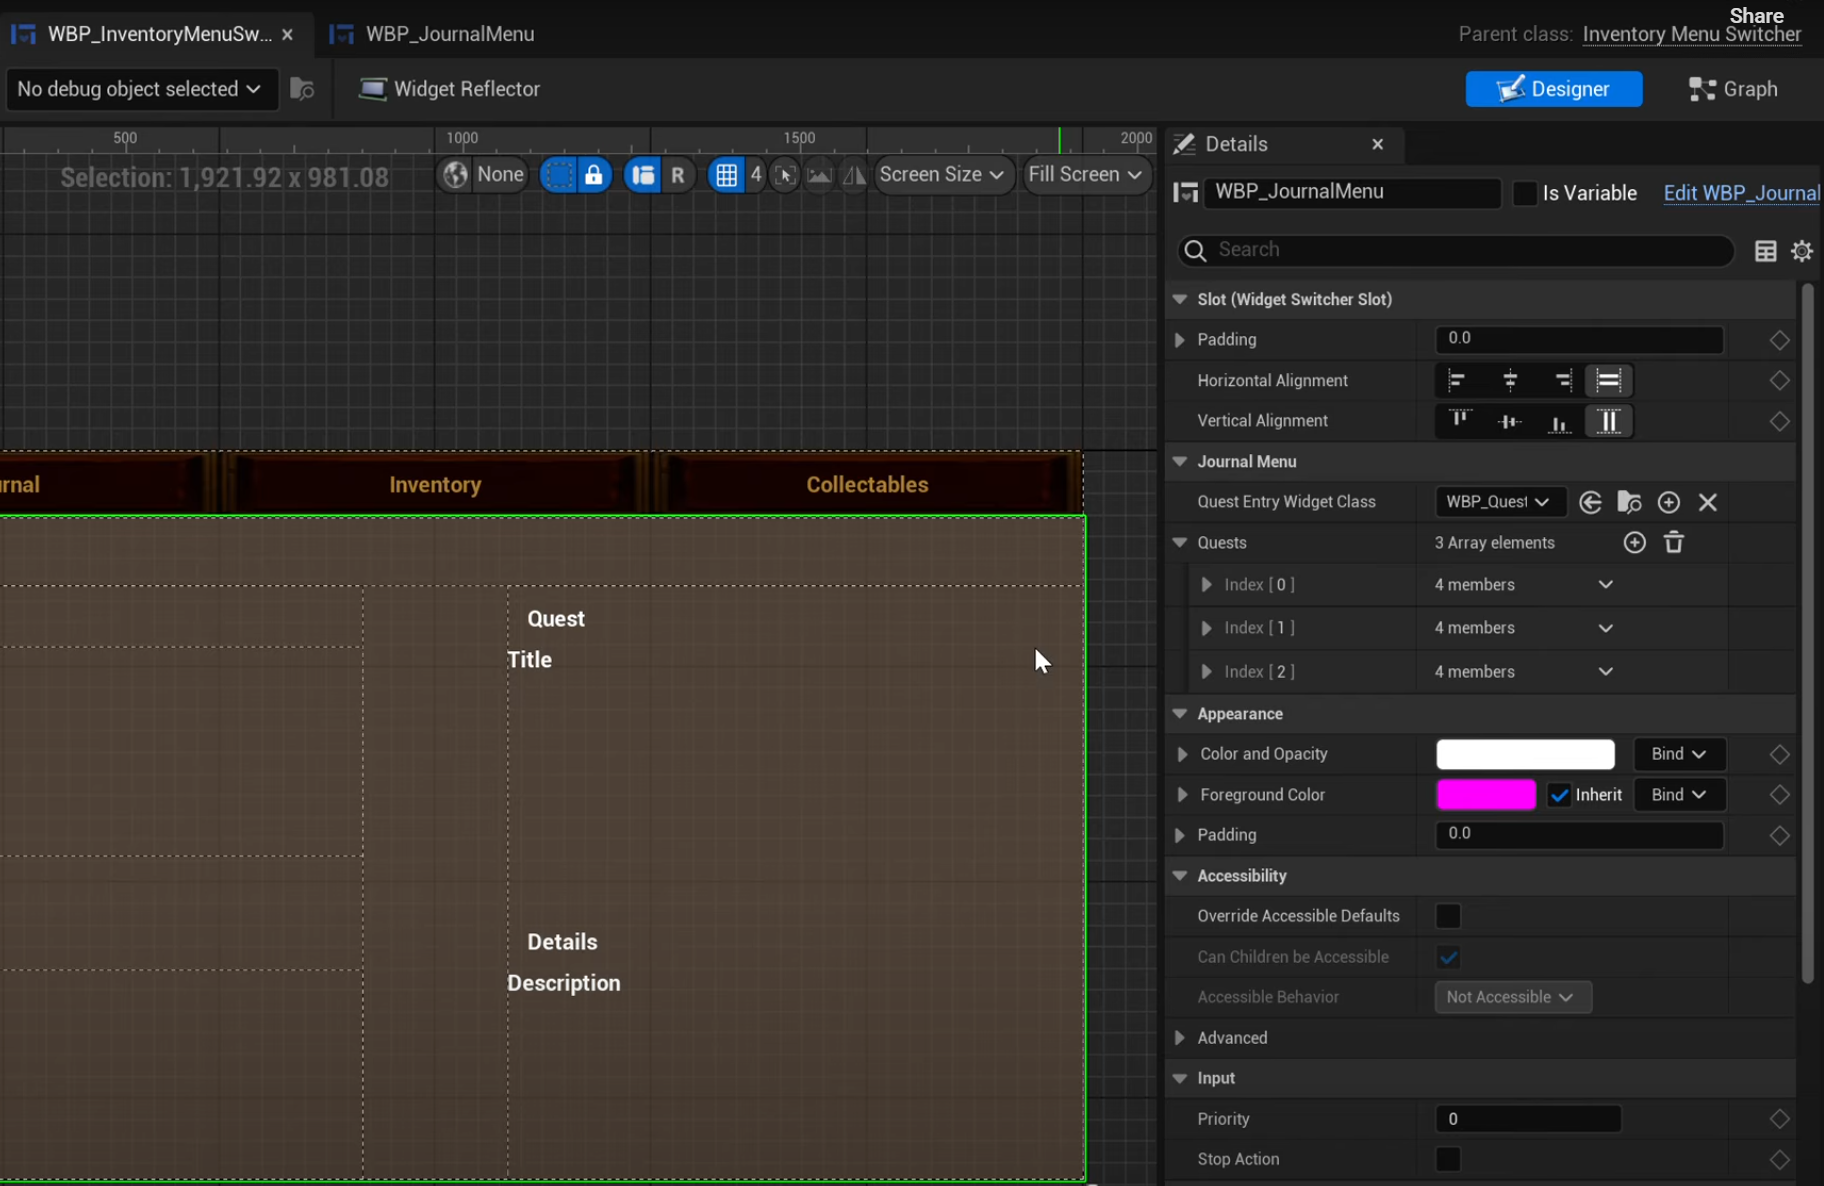Open the Widget Reflector
This screenshot has height=1186, width=1824.
click(x=450, y=89)
